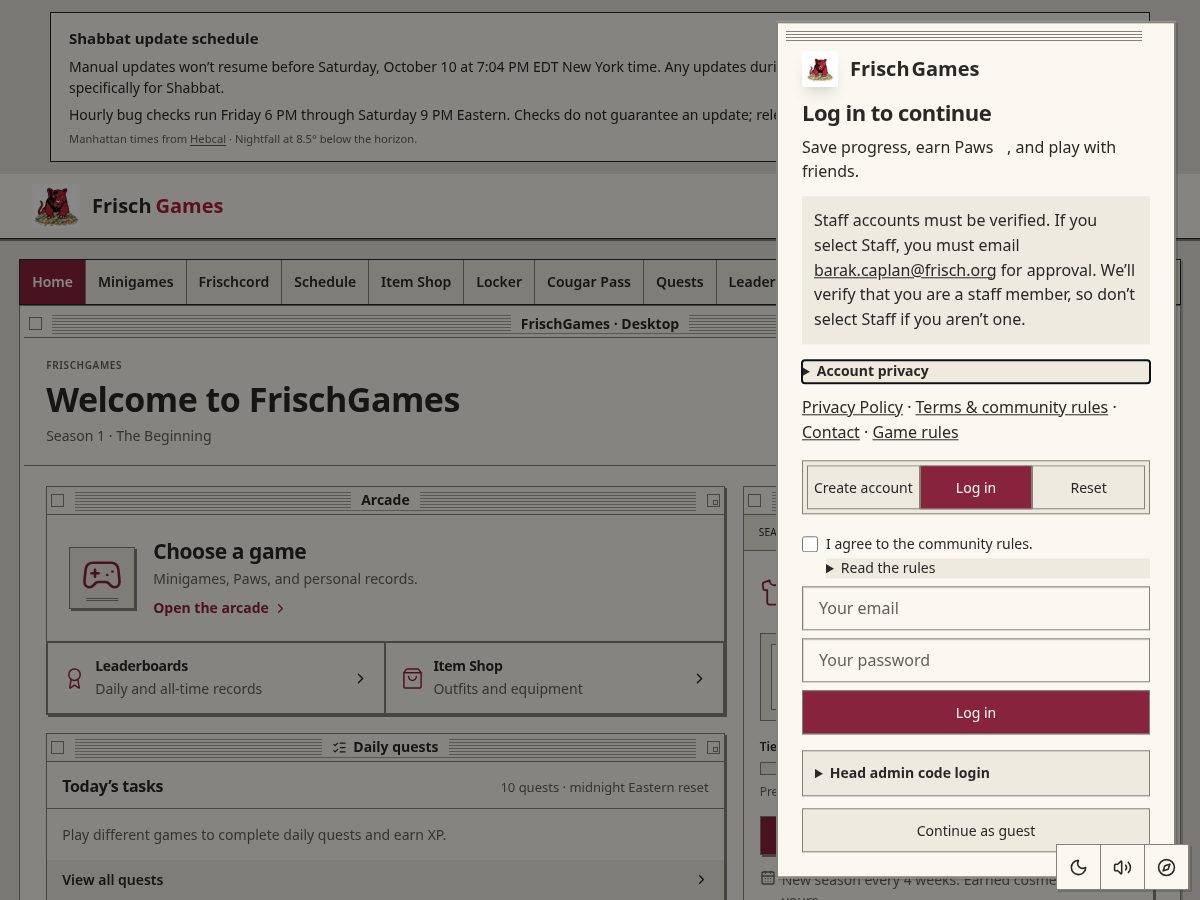Open the compass navigation icon

pos(1166,867)
